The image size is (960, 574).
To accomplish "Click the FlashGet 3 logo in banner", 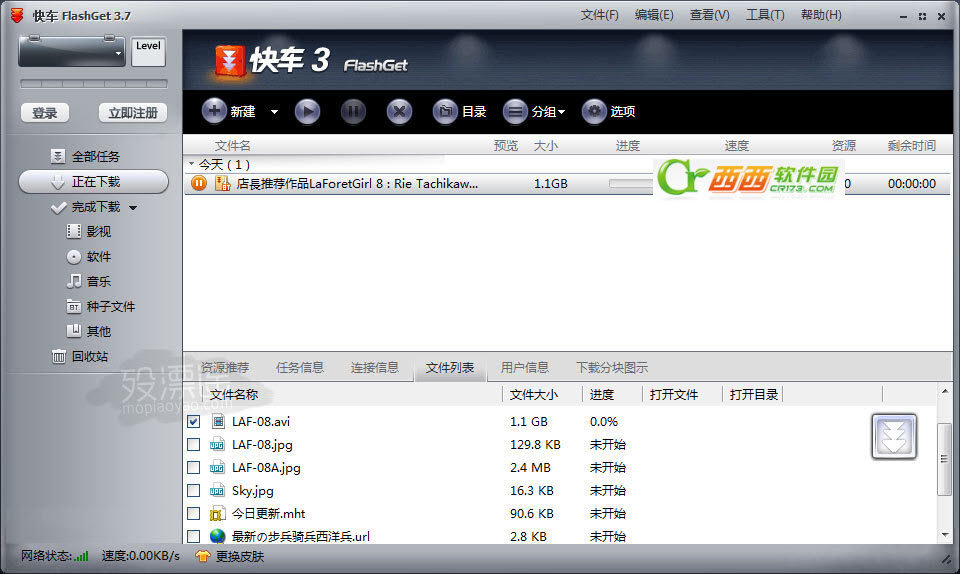I will pyautogui.click(x=230, y=61).
